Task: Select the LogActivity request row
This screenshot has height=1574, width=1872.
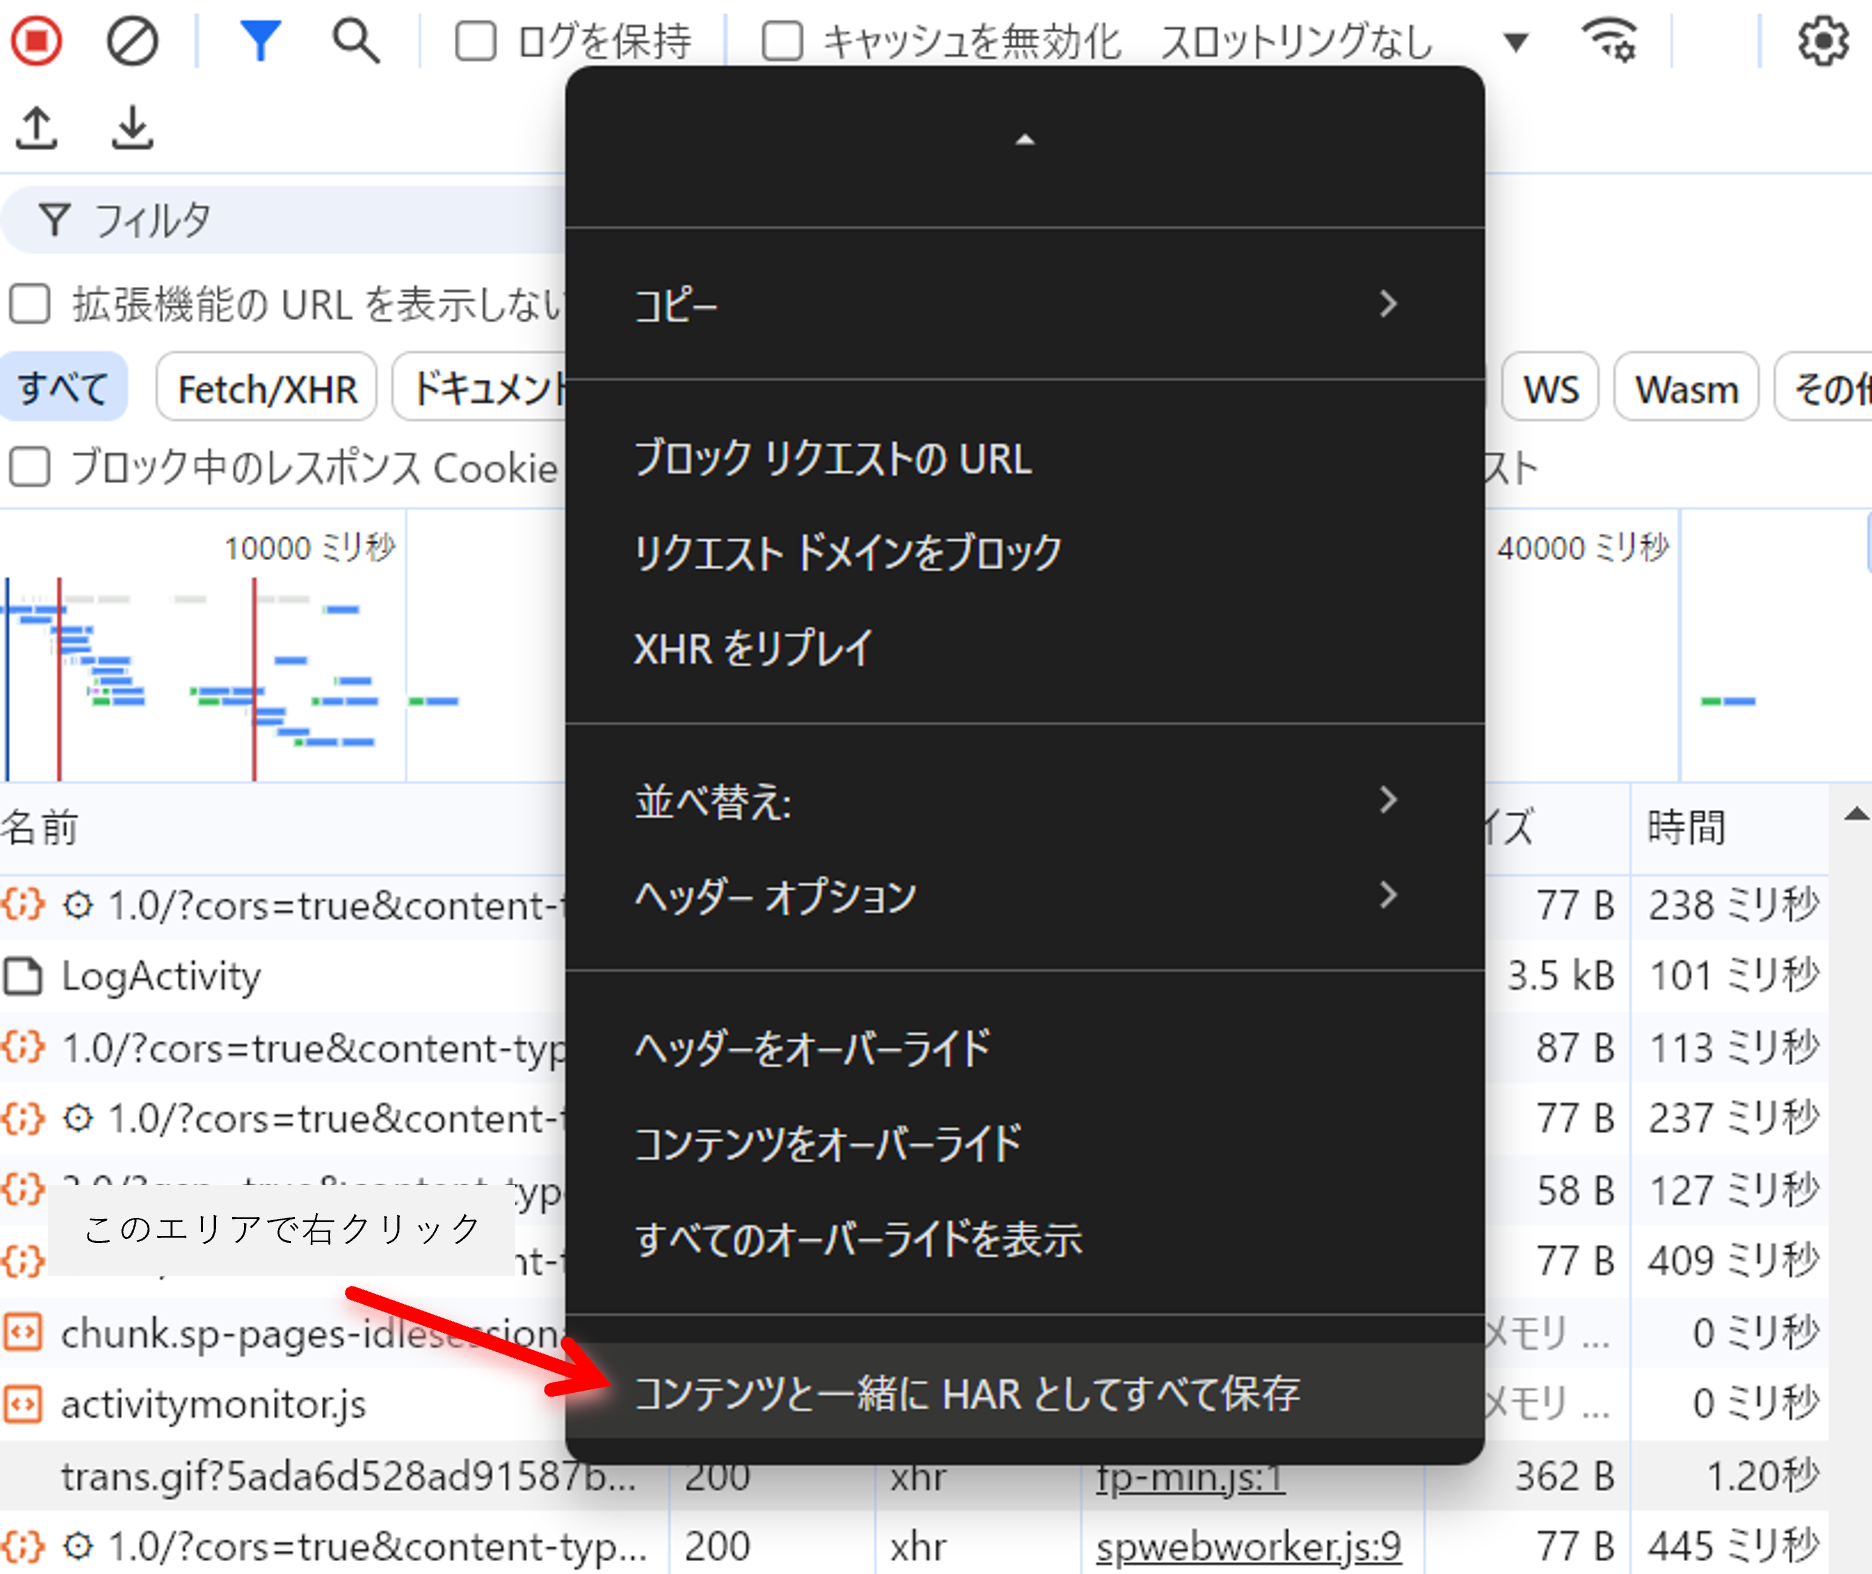Action: 284,977
